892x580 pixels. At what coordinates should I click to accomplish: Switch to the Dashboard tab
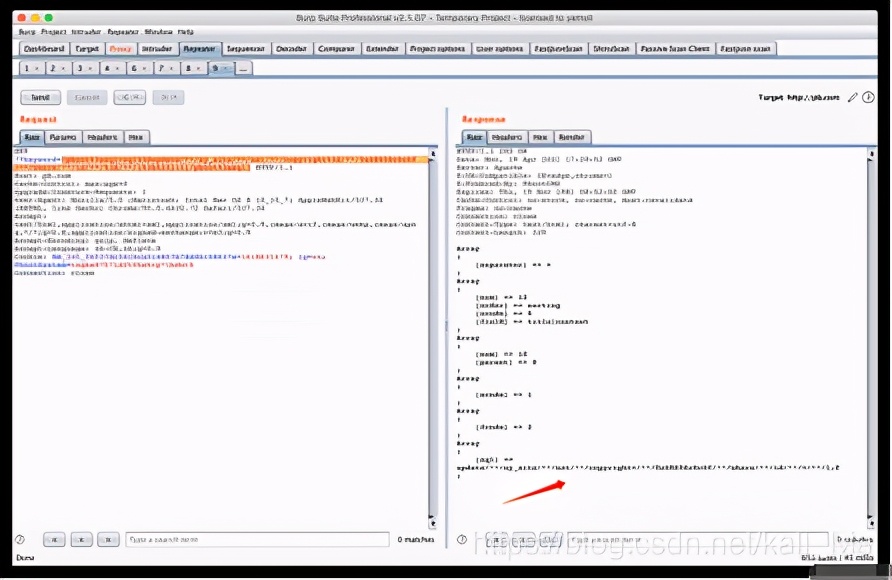(44, 49)
